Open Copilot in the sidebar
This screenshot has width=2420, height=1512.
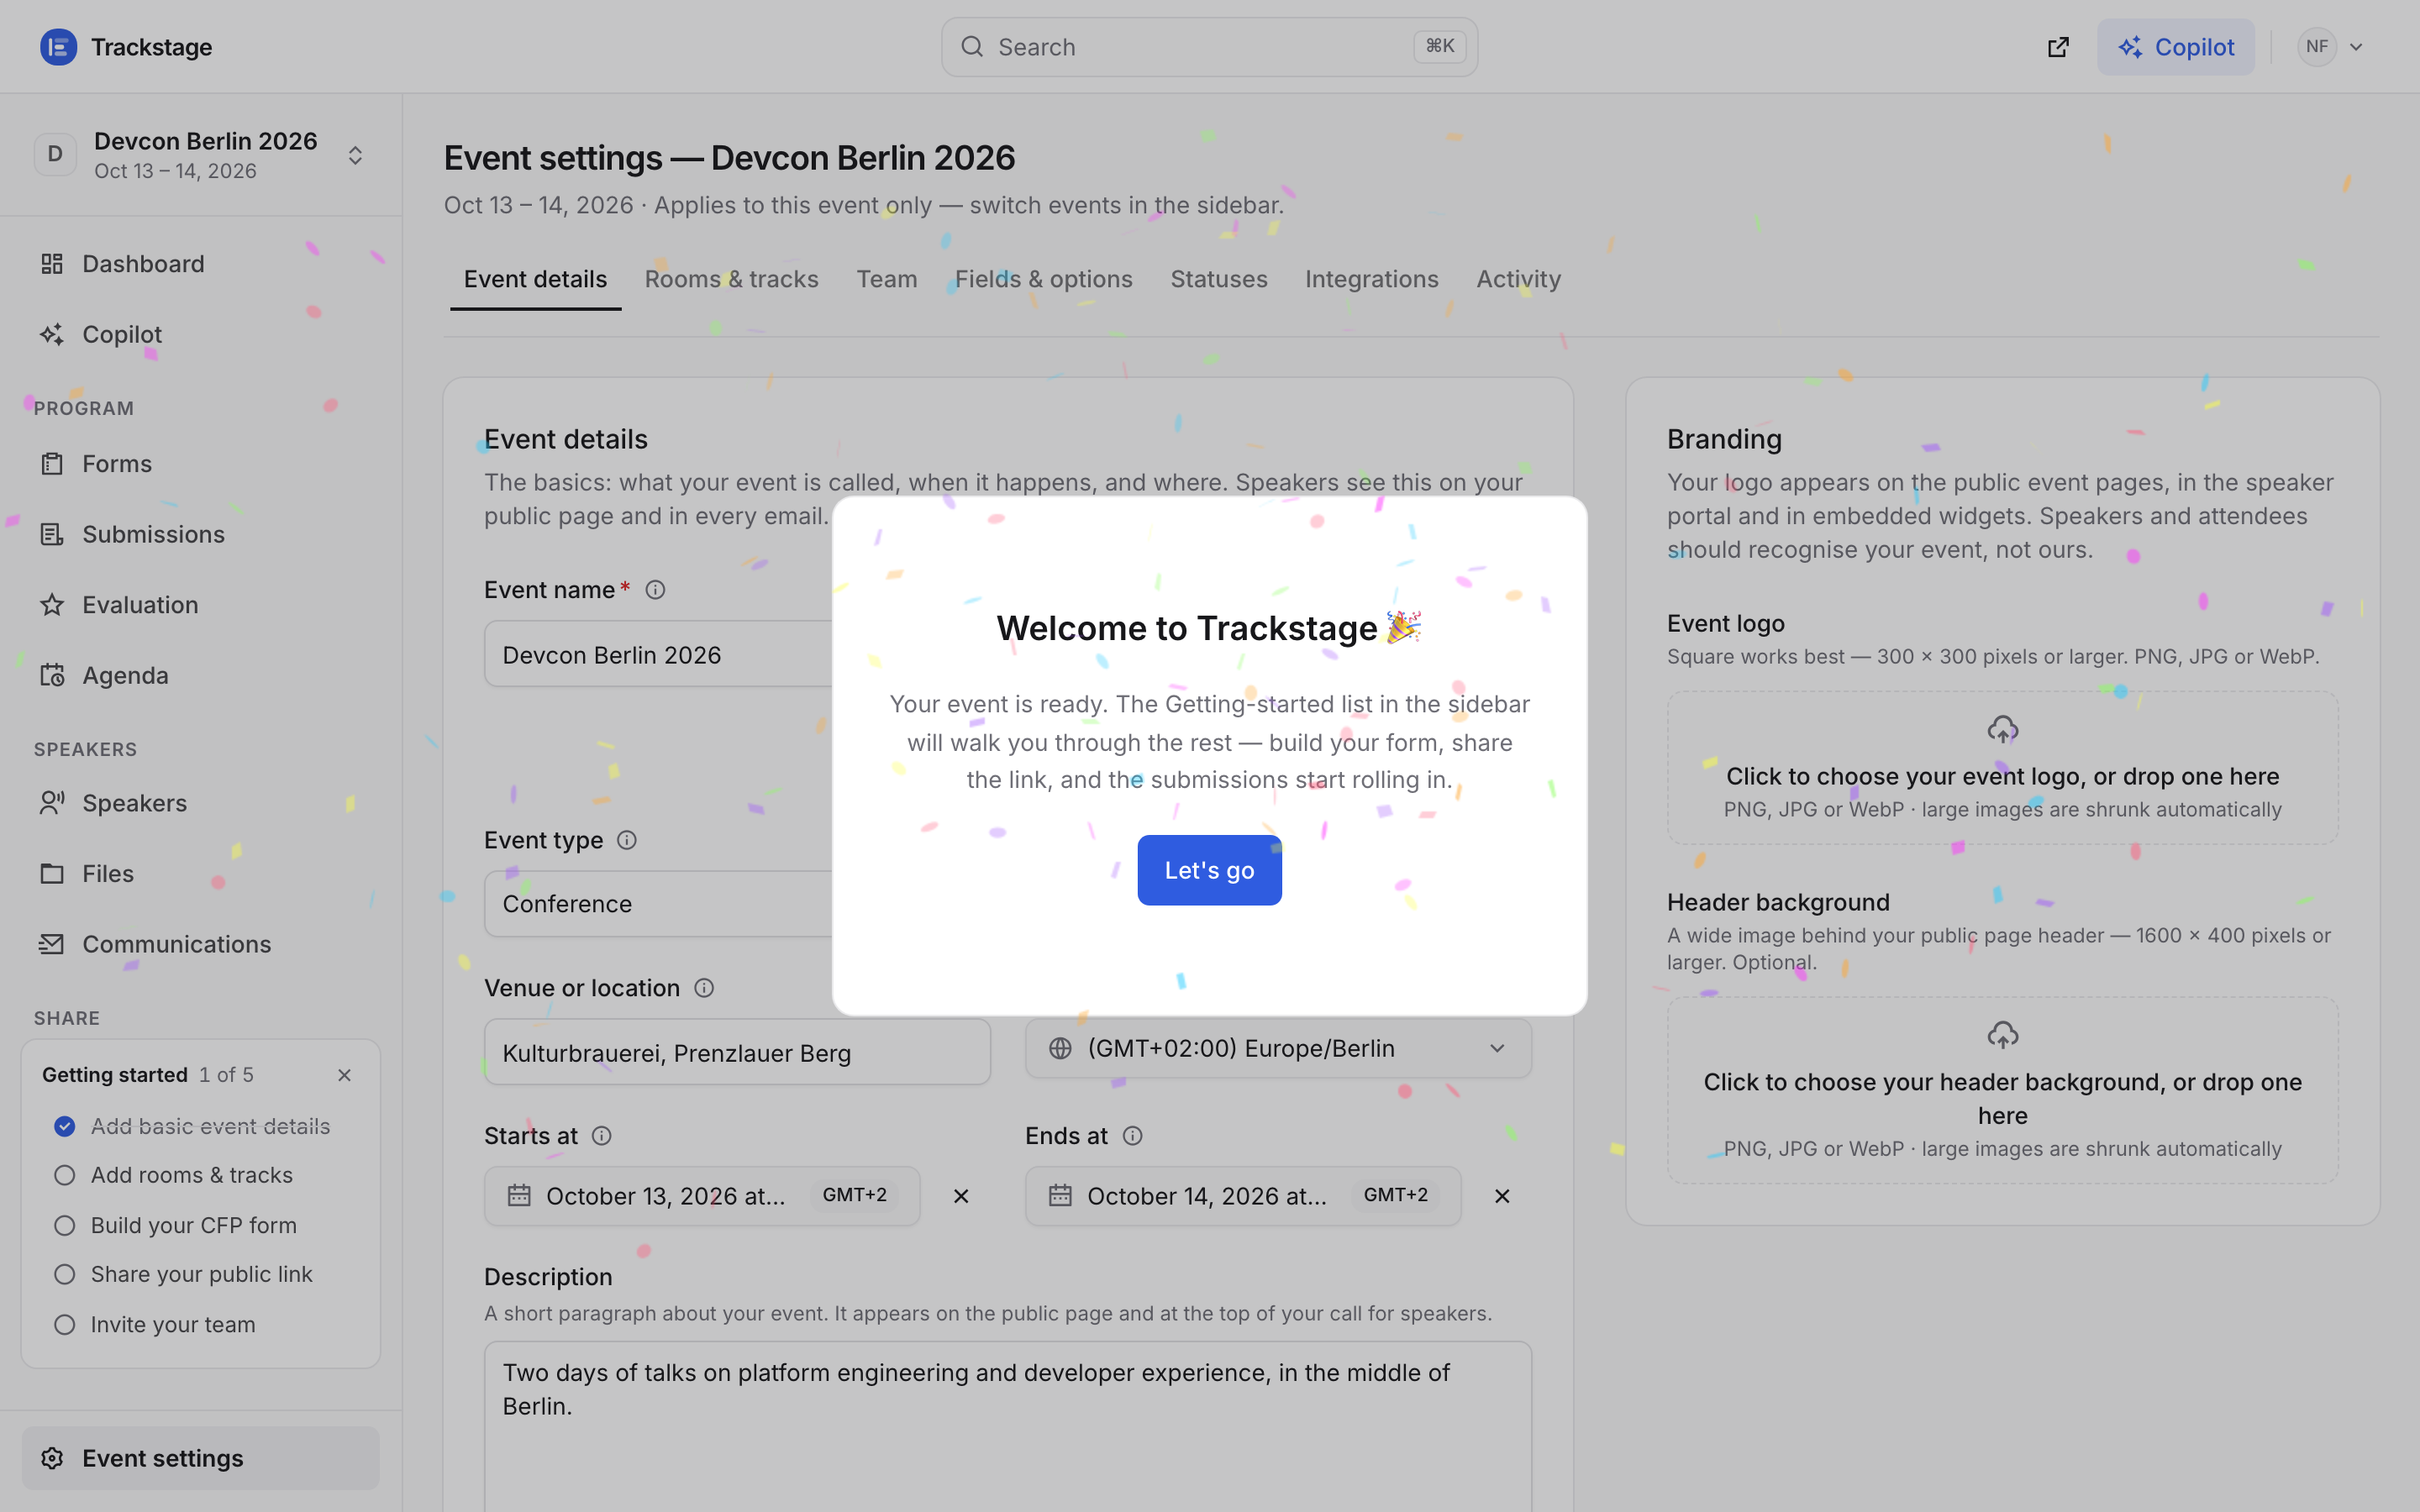click(200, 334)
